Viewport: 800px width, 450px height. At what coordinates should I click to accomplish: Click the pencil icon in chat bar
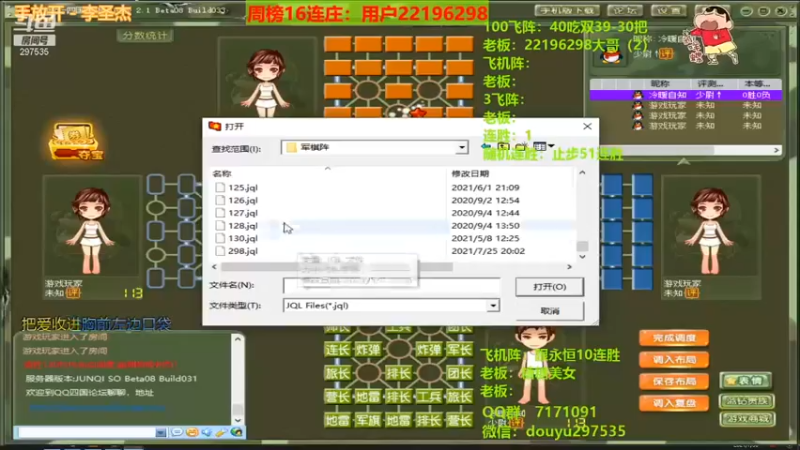221,432
